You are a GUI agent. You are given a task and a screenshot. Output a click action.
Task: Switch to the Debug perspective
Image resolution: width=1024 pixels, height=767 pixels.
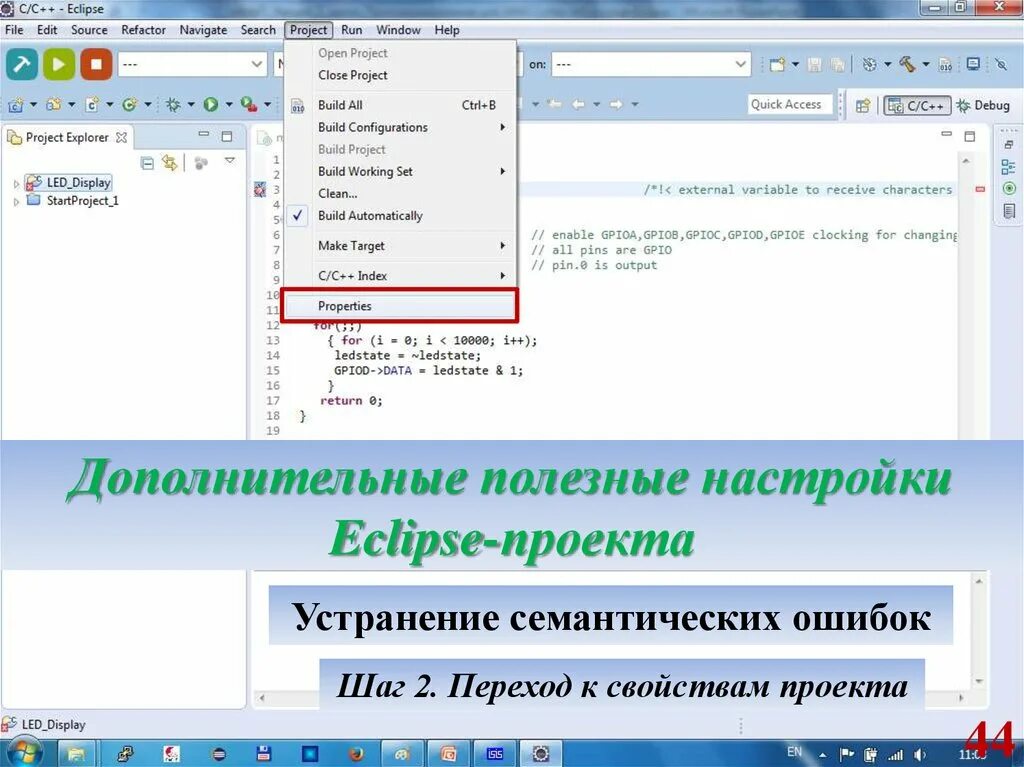point(983,105)
